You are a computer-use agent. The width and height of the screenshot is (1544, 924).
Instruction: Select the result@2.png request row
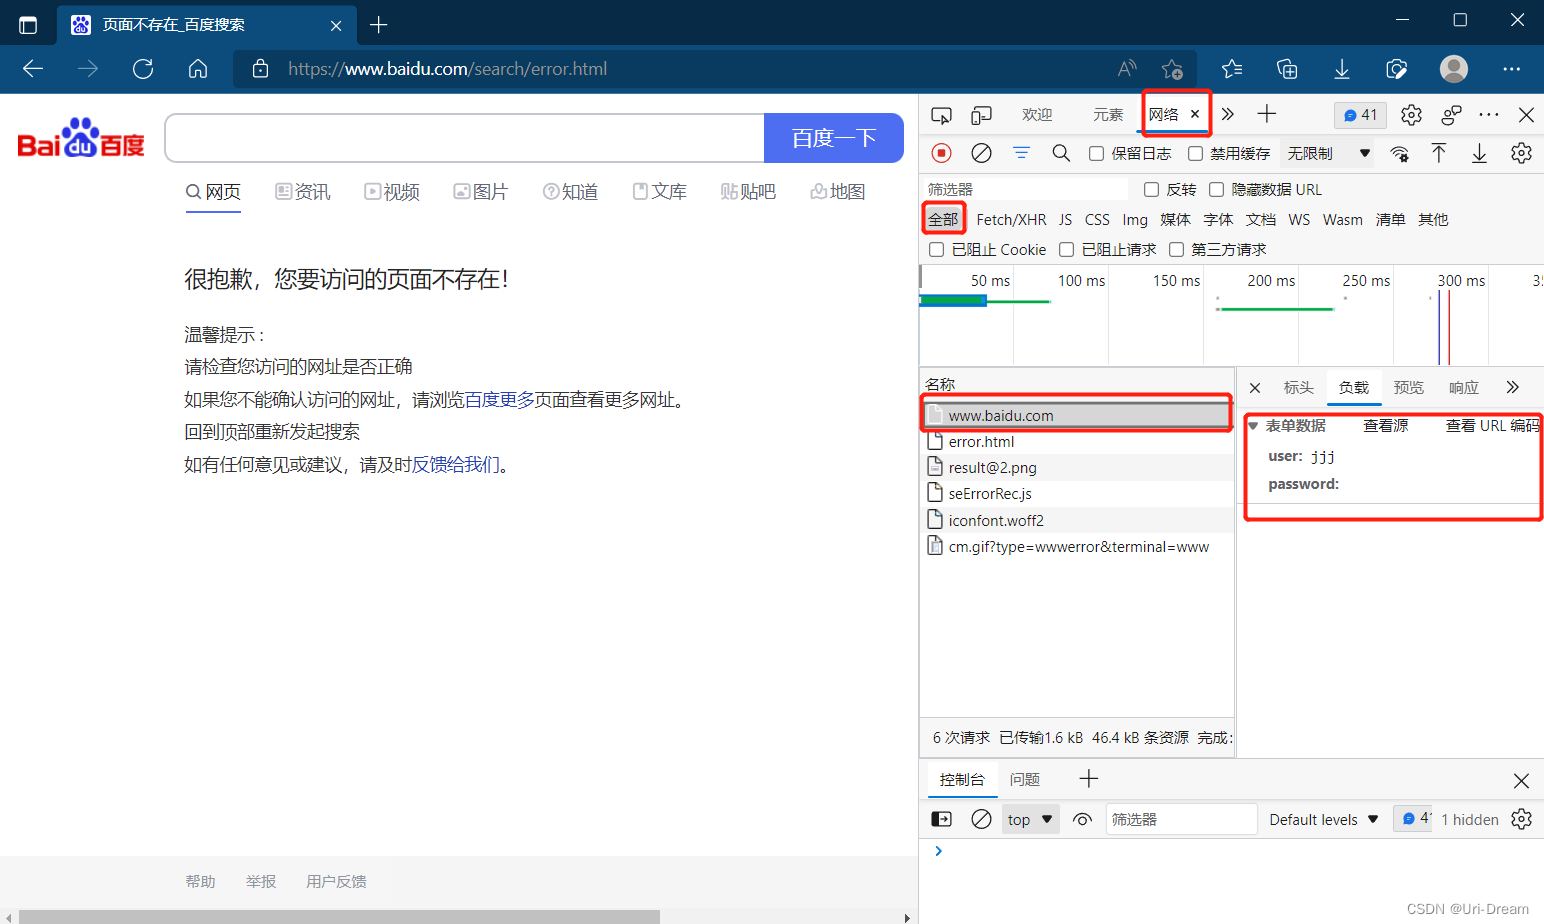click(1077, 467)
